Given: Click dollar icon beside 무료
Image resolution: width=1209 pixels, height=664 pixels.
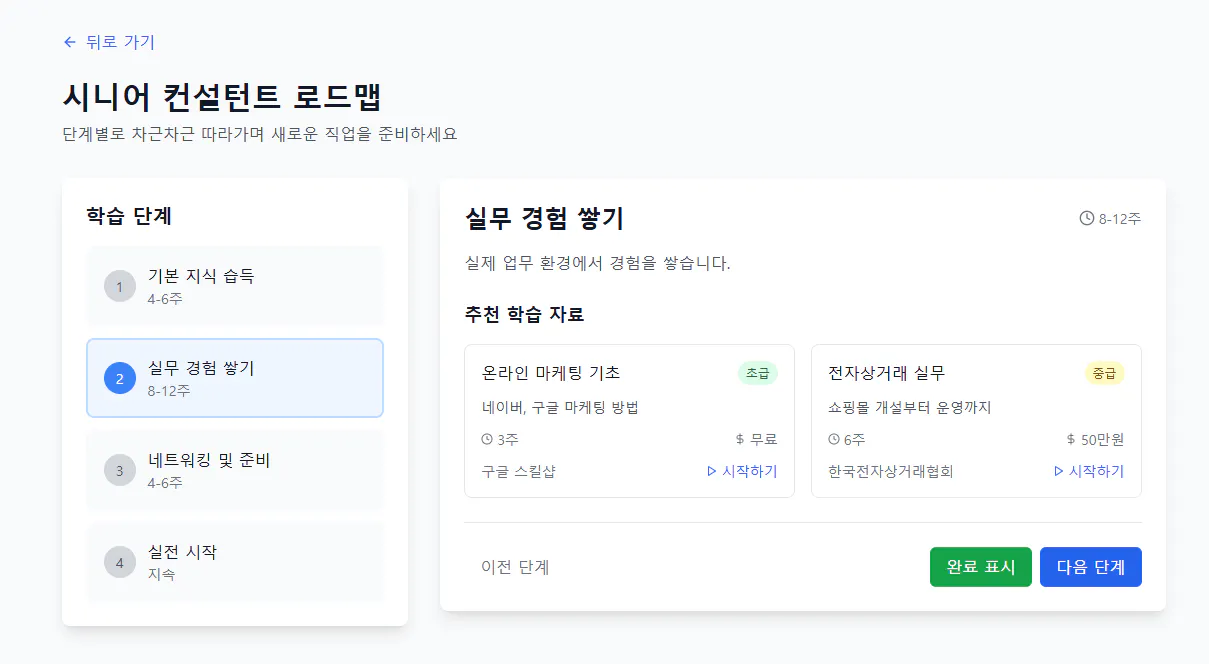Looking at the screenshot, I should (740, 439).
